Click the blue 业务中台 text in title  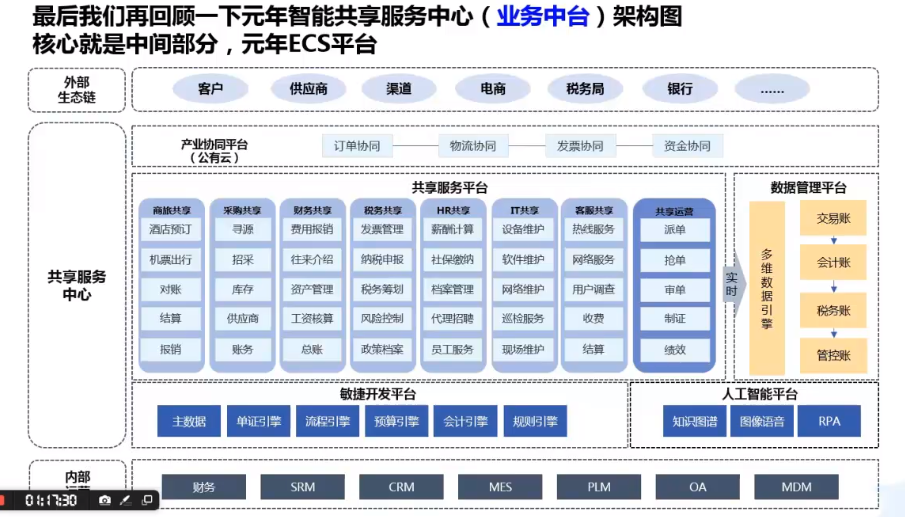[x=543, y=16]
